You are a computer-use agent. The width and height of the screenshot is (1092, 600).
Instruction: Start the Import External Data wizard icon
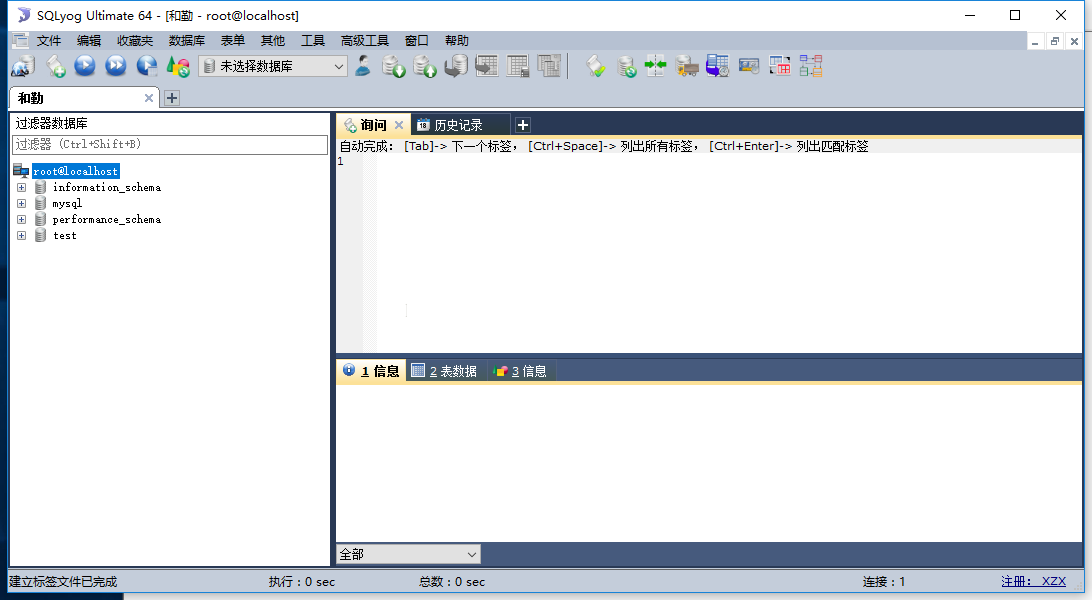tap(686, 66)
